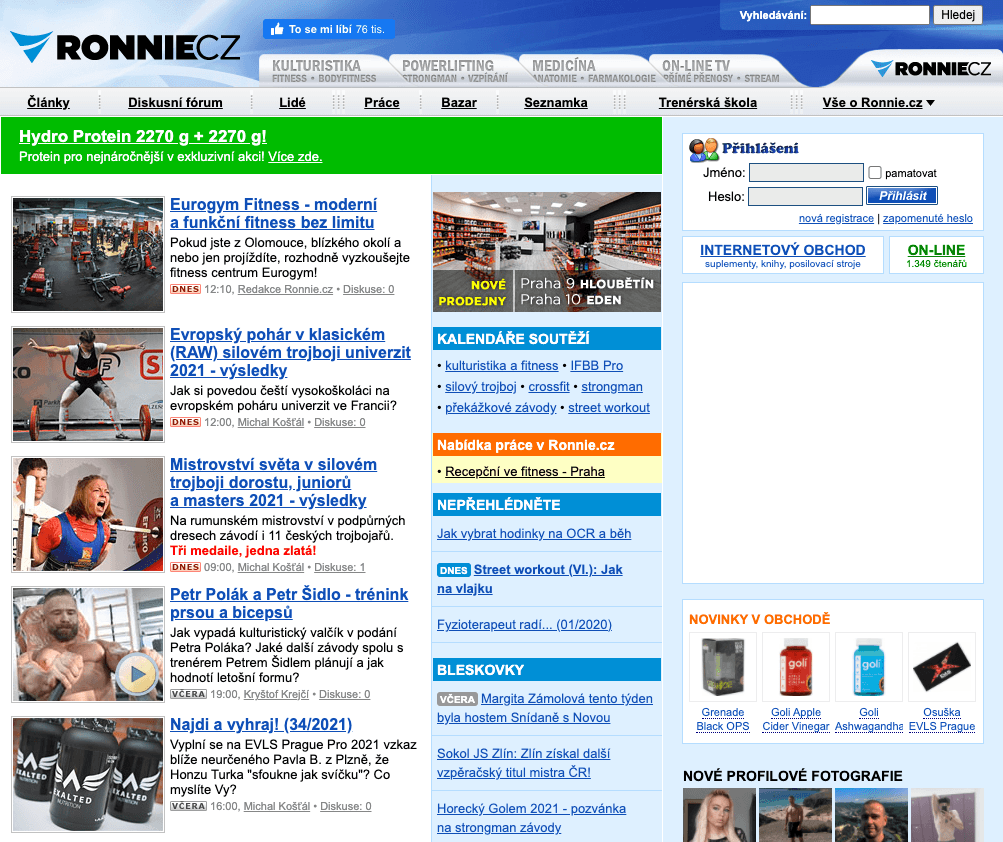Focus the Vyhledávání search field
1003x842 pixels.
(869, 15)
